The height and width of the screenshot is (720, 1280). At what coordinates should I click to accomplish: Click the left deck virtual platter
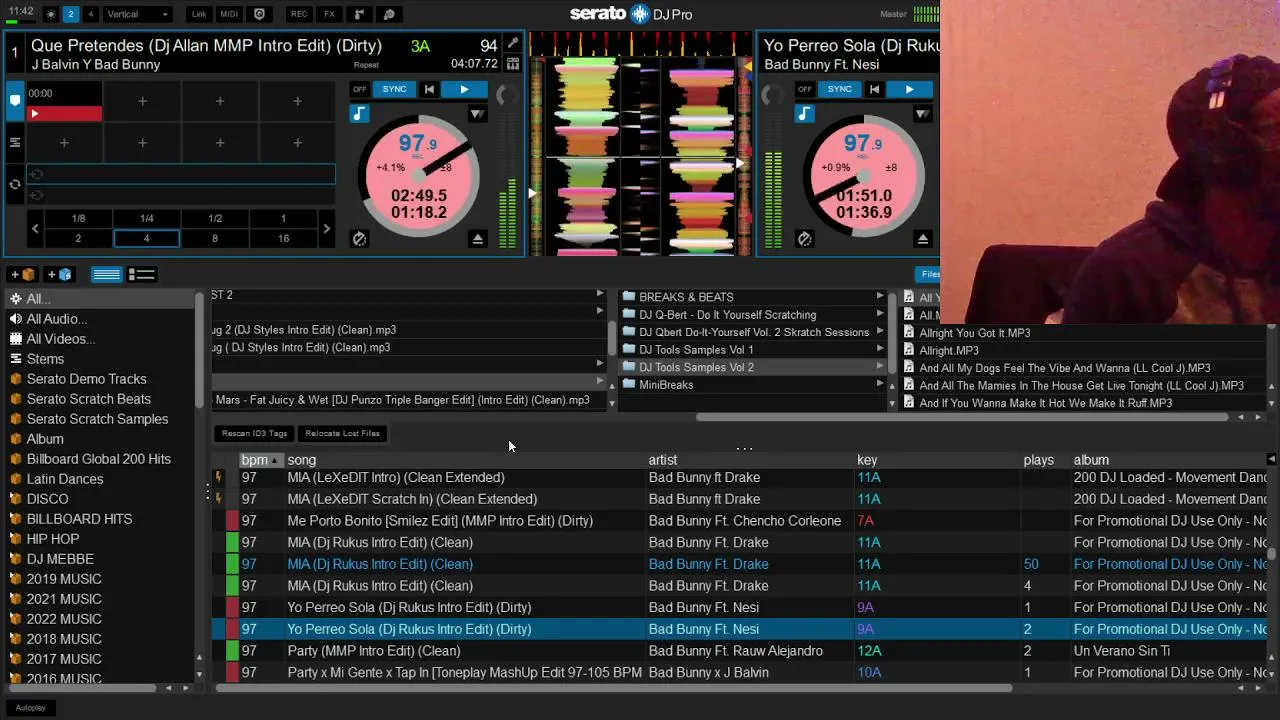pos(419,176)
